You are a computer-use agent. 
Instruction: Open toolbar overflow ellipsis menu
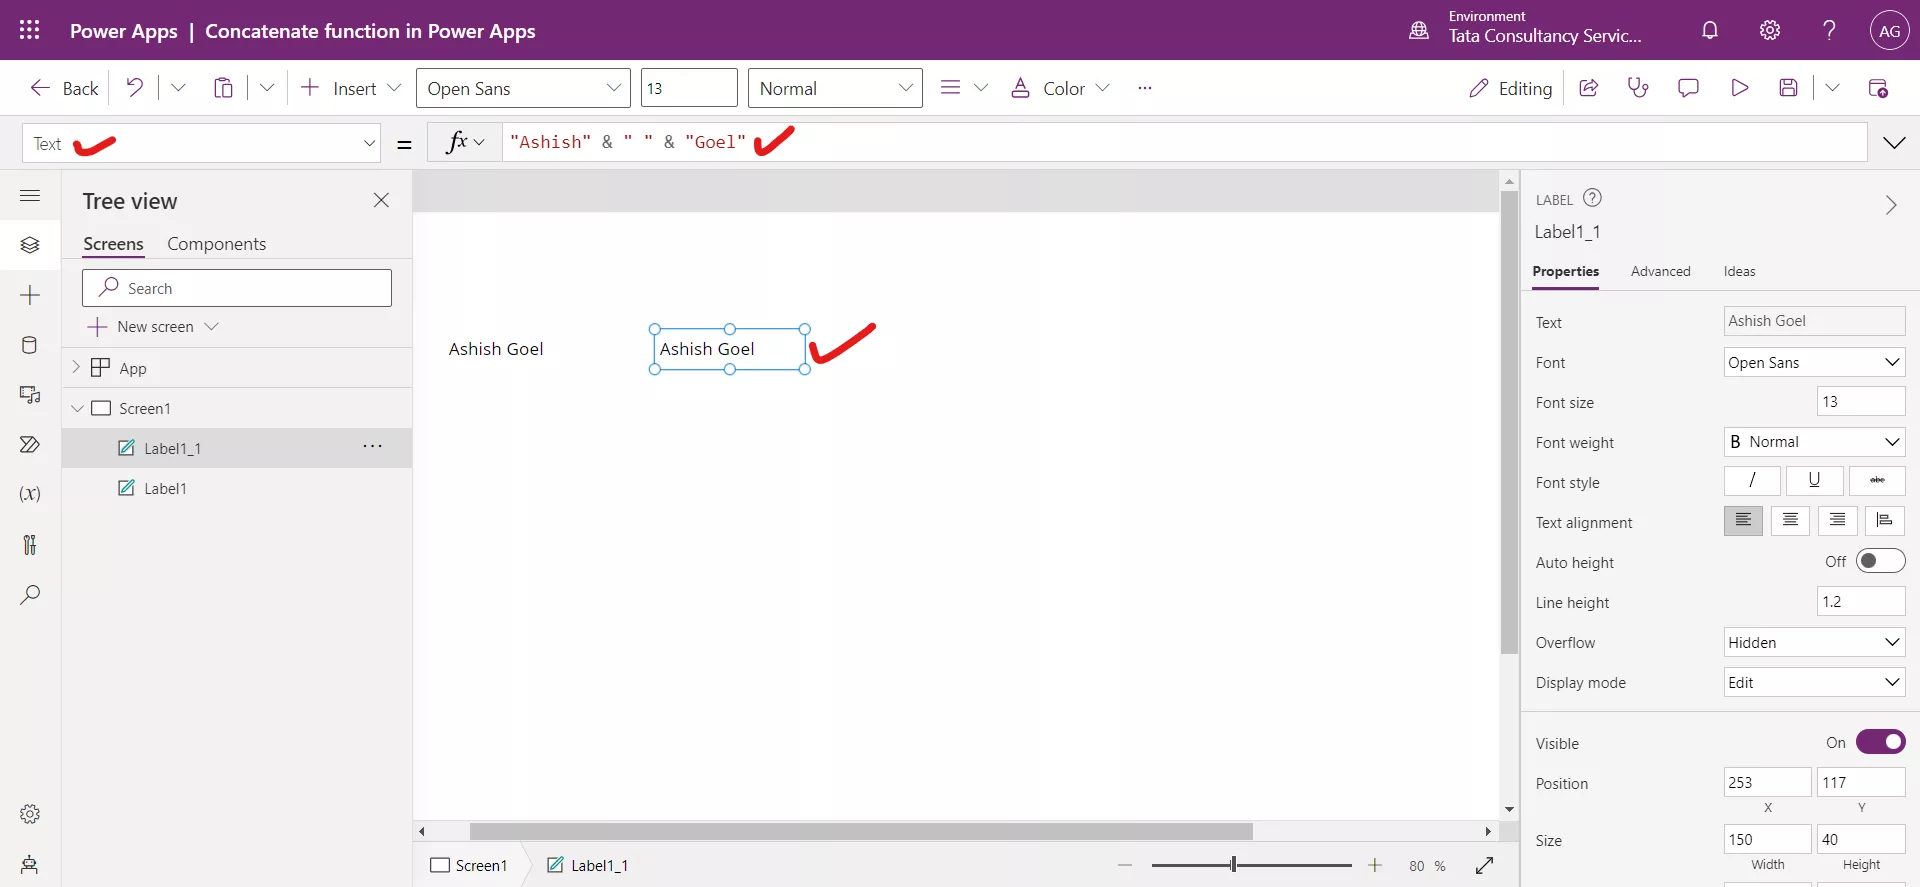(1145, 88)
